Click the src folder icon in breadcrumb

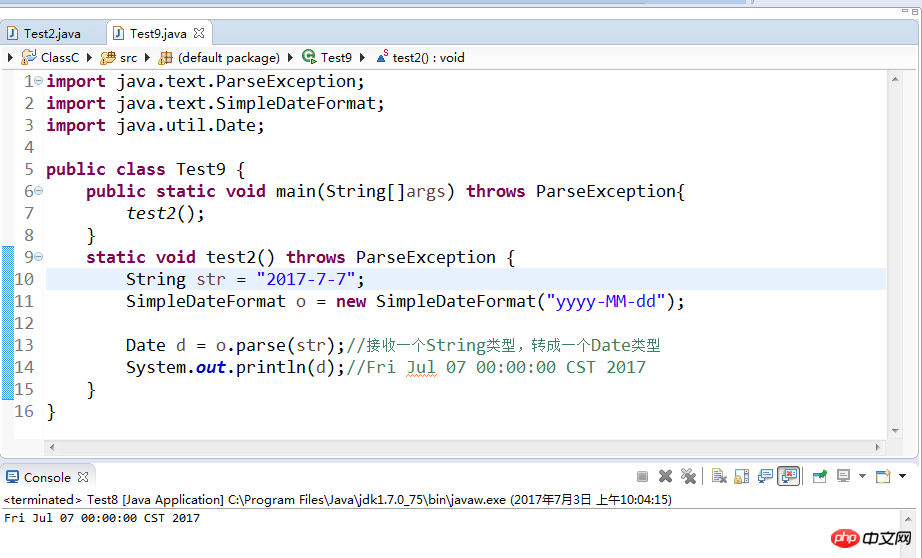coord(108,58)
